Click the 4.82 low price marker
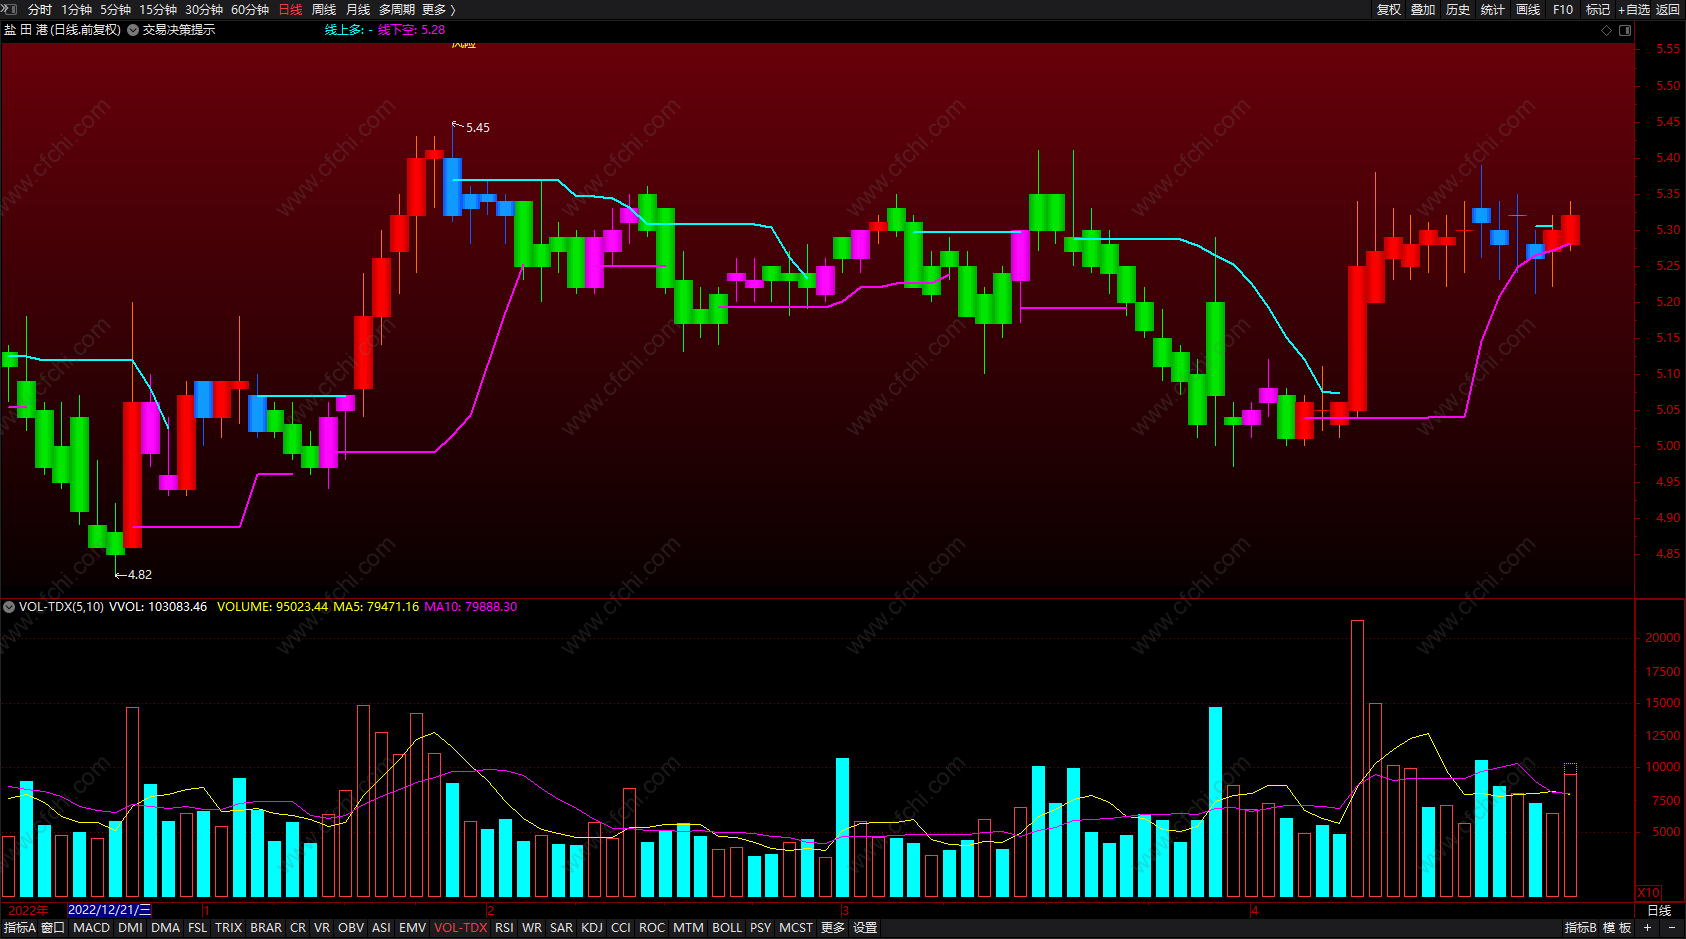Viewport: 1686px width, 939px height. [x=140, y=575]
